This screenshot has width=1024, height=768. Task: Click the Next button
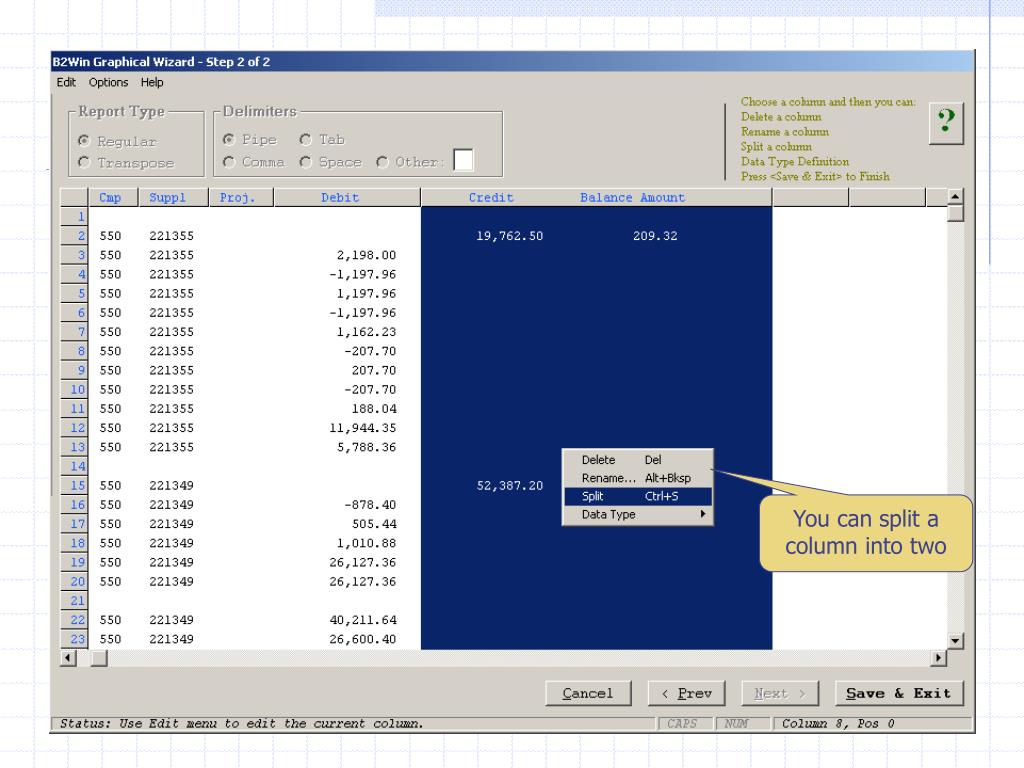pyautogui.click(x=780, y=693)
